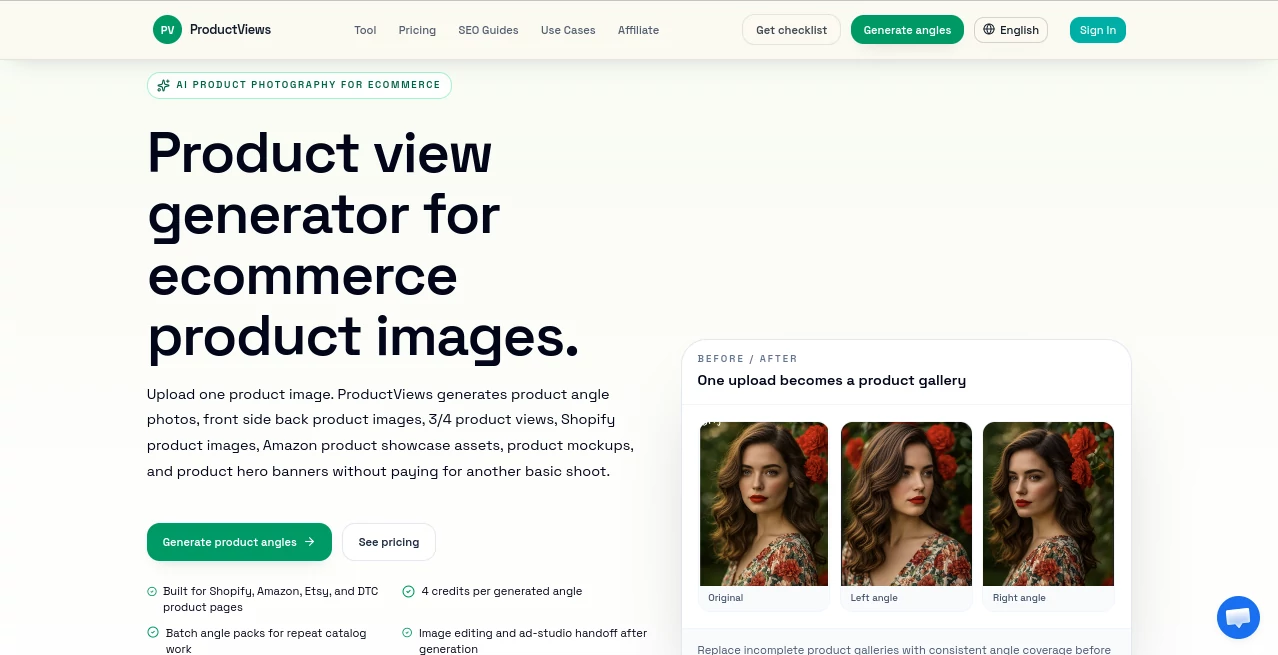Click the PV logo circle icon
Viewport: 1278px width, 655px height.
click(x=167, y=30)
